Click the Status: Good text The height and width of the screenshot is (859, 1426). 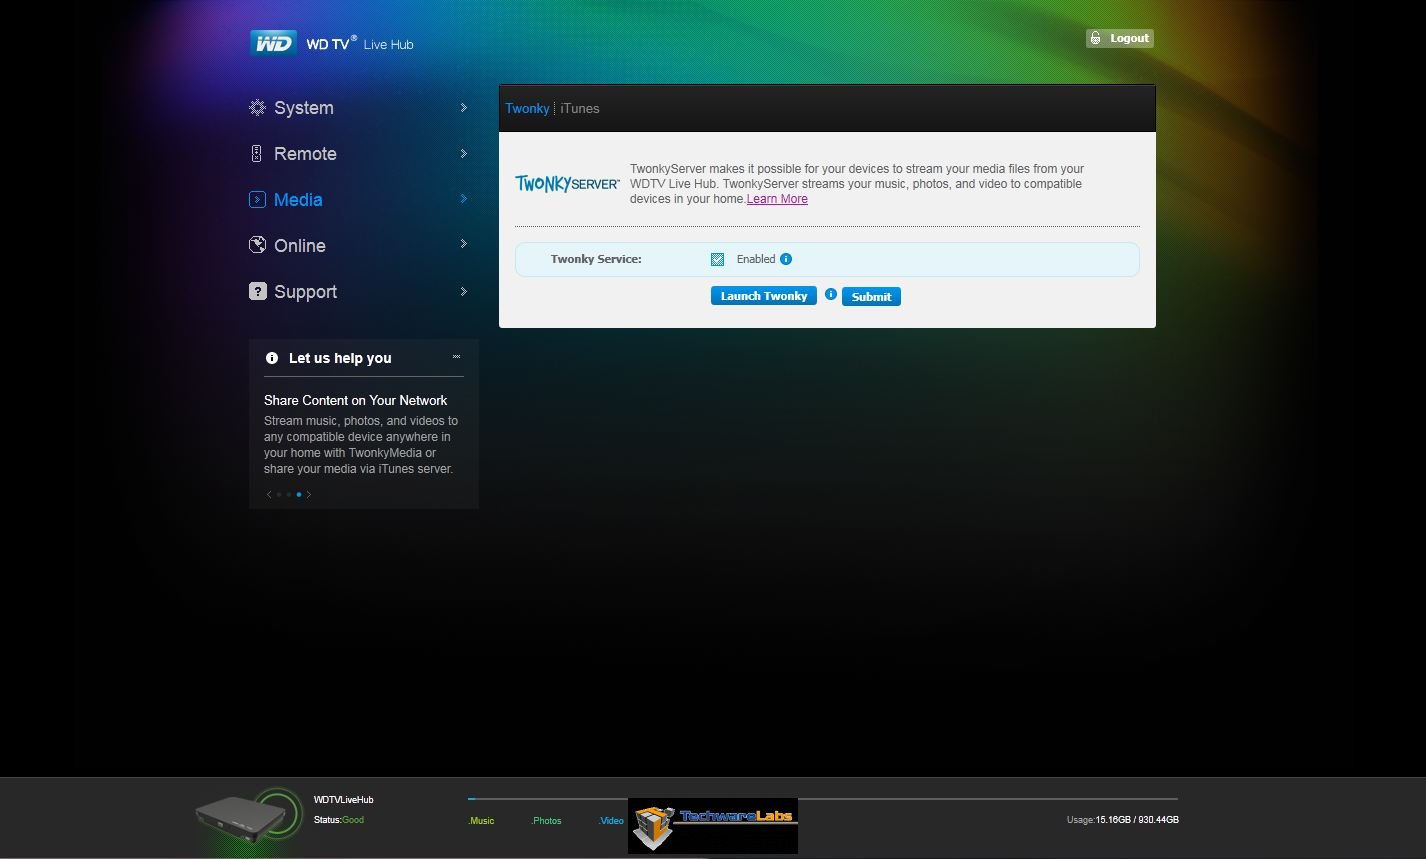pos(339,820)
